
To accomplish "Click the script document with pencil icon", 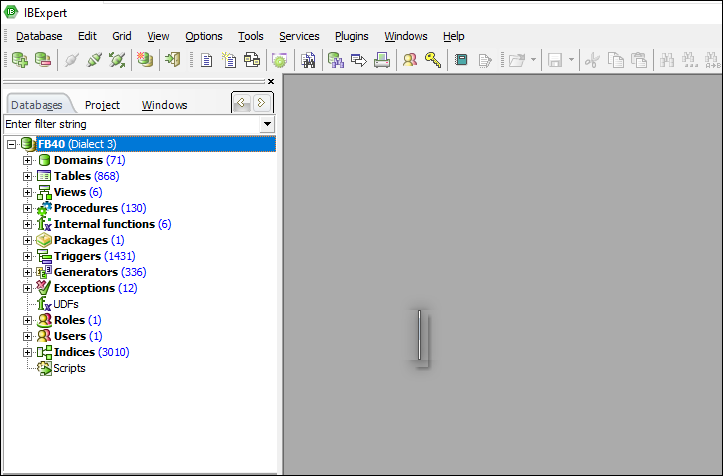I will click(x=484, y=60).
